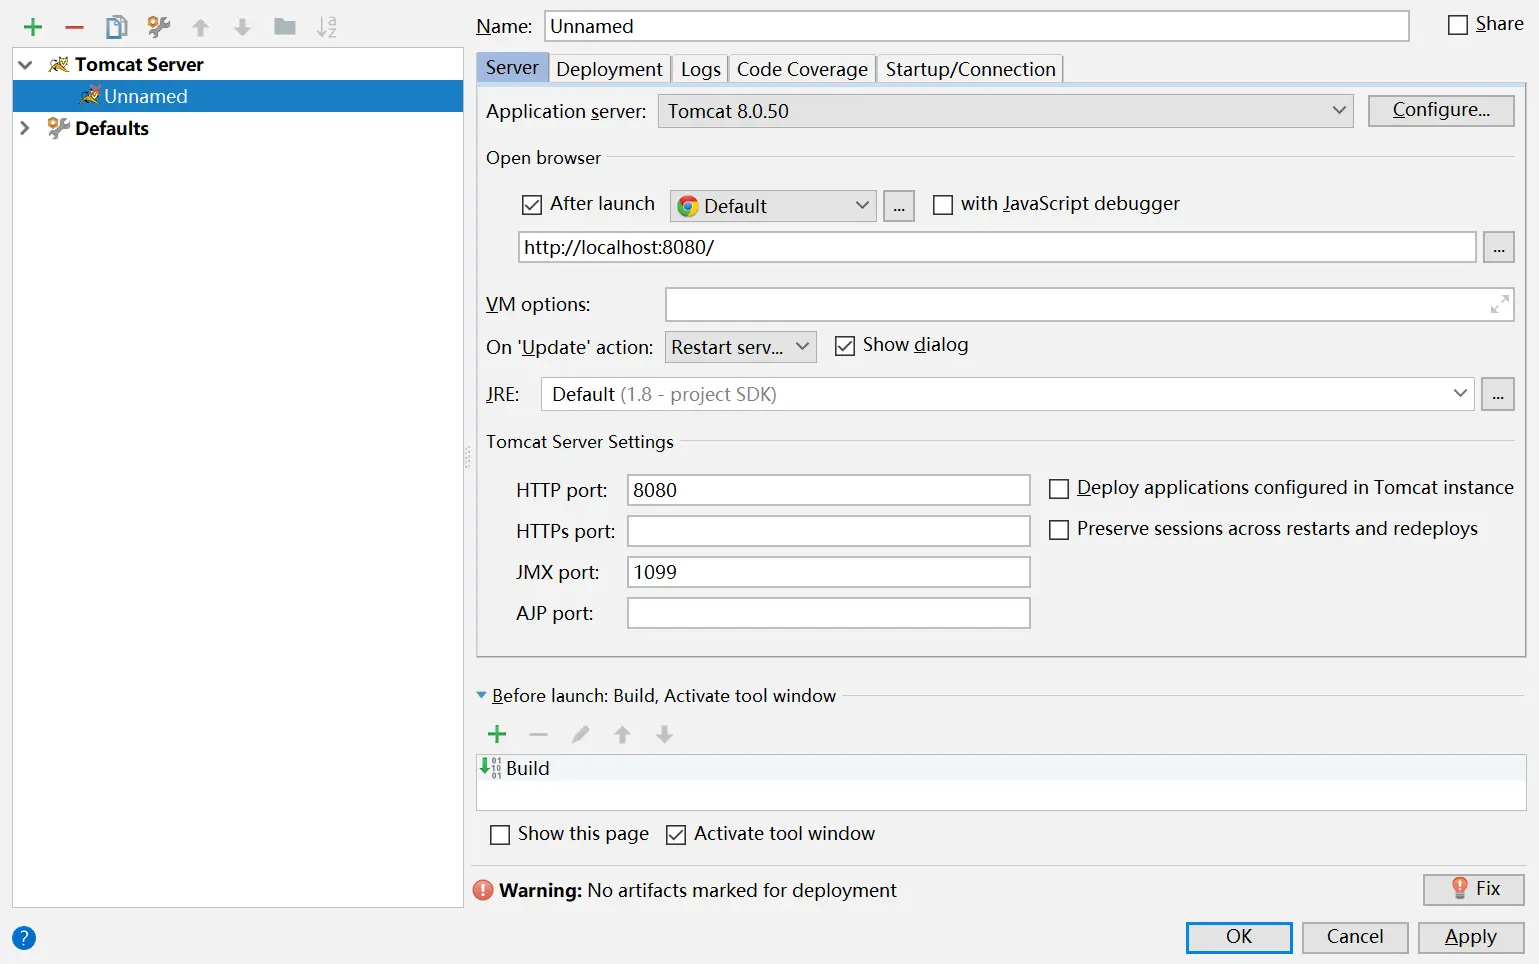Image resolution: width=1539 pixels, height=964 pixels.
Task: Create a new folder using the folder icon
Action: coord(285,27)
